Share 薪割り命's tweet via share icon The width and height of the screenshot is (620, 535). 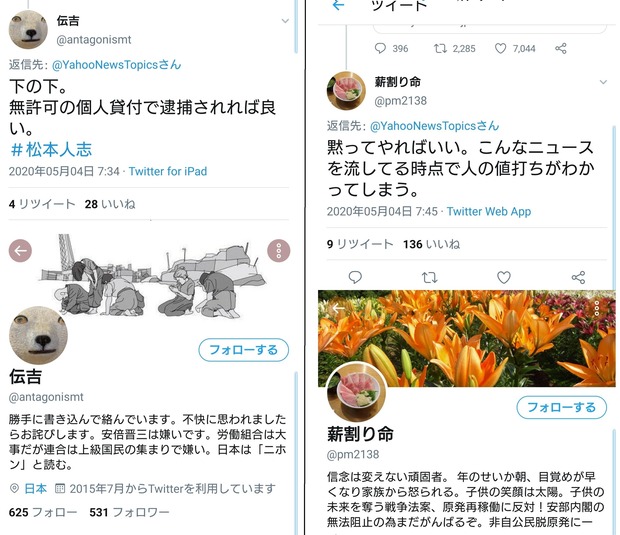[578, 277]
